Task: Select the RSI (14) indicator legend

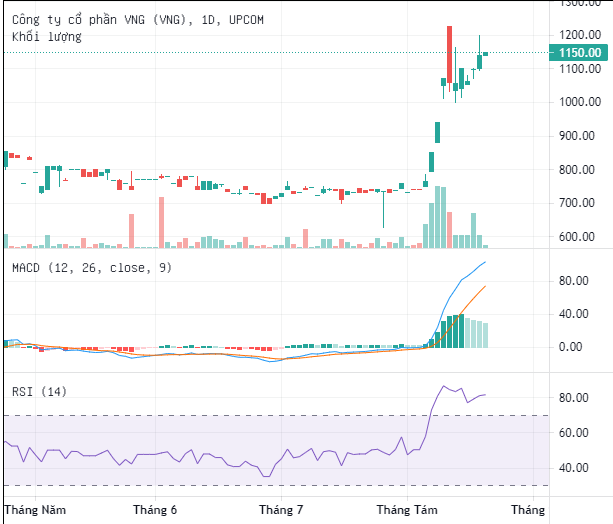Action: click(x=39, y=391)
